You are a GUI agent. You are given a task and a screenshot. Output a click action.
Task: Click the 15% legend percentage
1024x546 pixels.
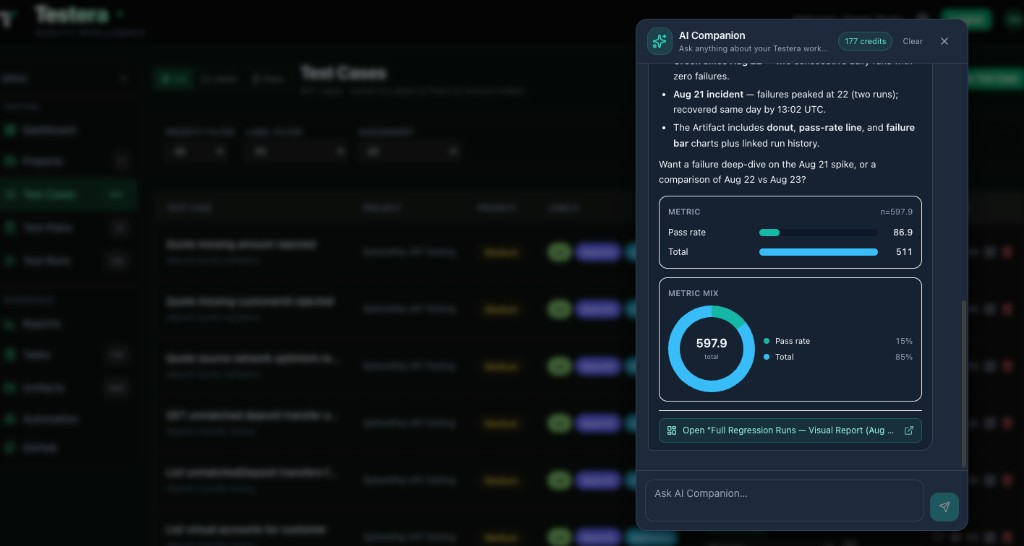[904, 341]
